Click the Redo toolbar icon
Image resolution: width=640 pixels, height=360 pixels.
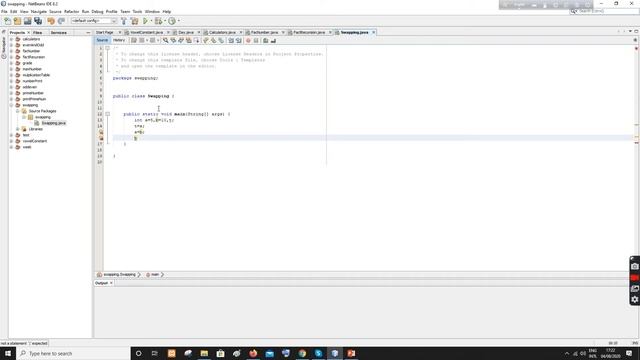(61, 21)
